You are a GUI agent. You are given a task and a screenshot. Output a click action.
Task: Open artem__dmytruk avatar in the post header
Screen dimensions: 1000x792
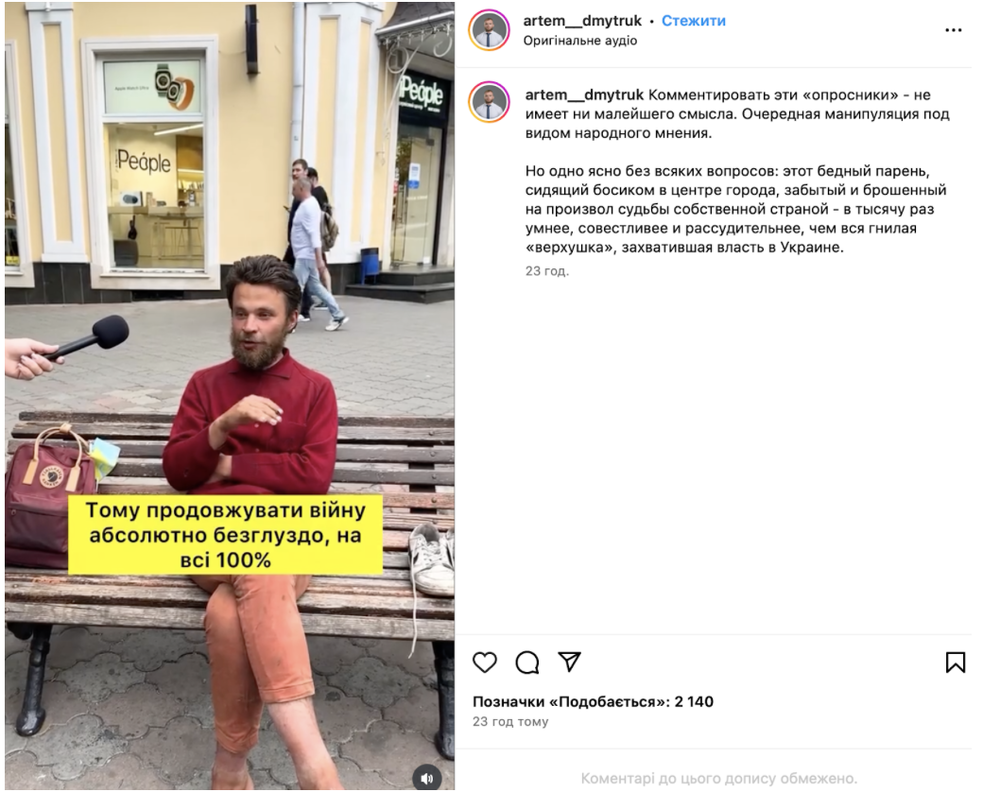coord(489,29)
